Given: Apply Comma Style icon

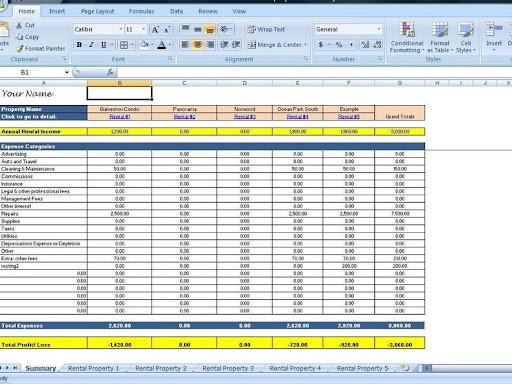Looking at the screenshot, I should (351, 45).
